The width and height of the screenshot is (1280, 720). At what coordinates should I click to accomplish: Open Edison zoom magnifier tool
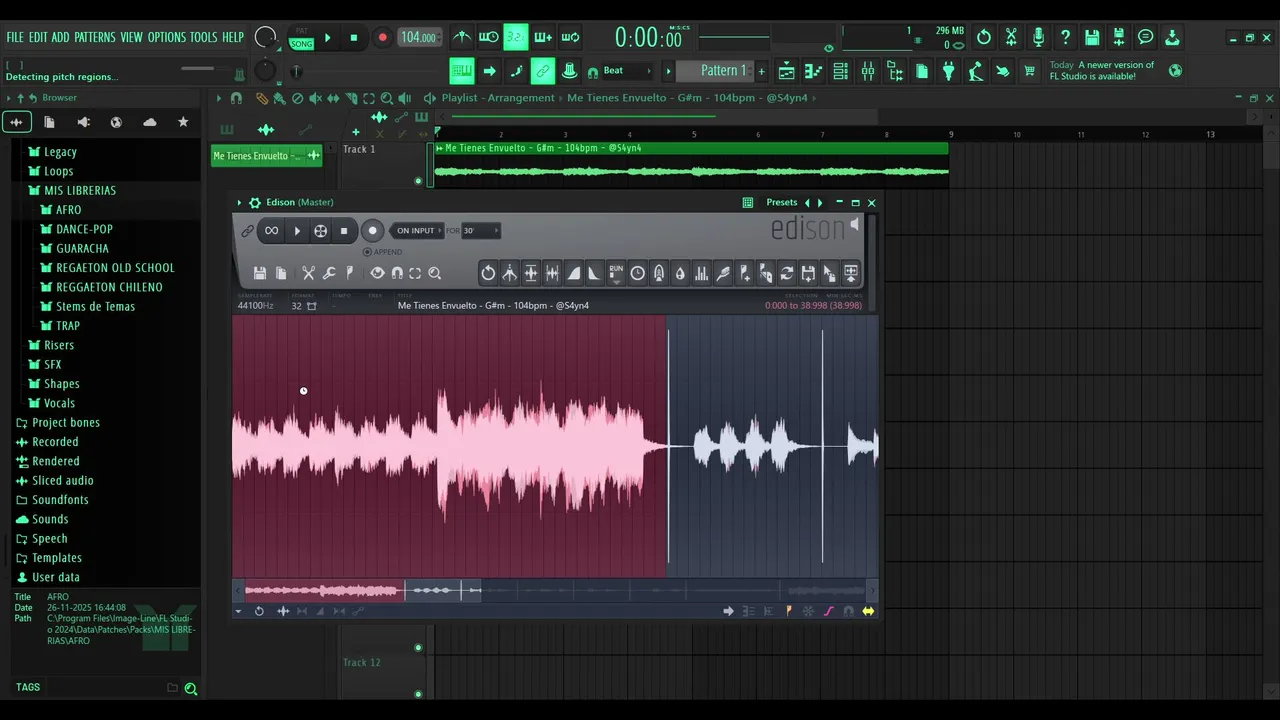[x=435, y=273]
